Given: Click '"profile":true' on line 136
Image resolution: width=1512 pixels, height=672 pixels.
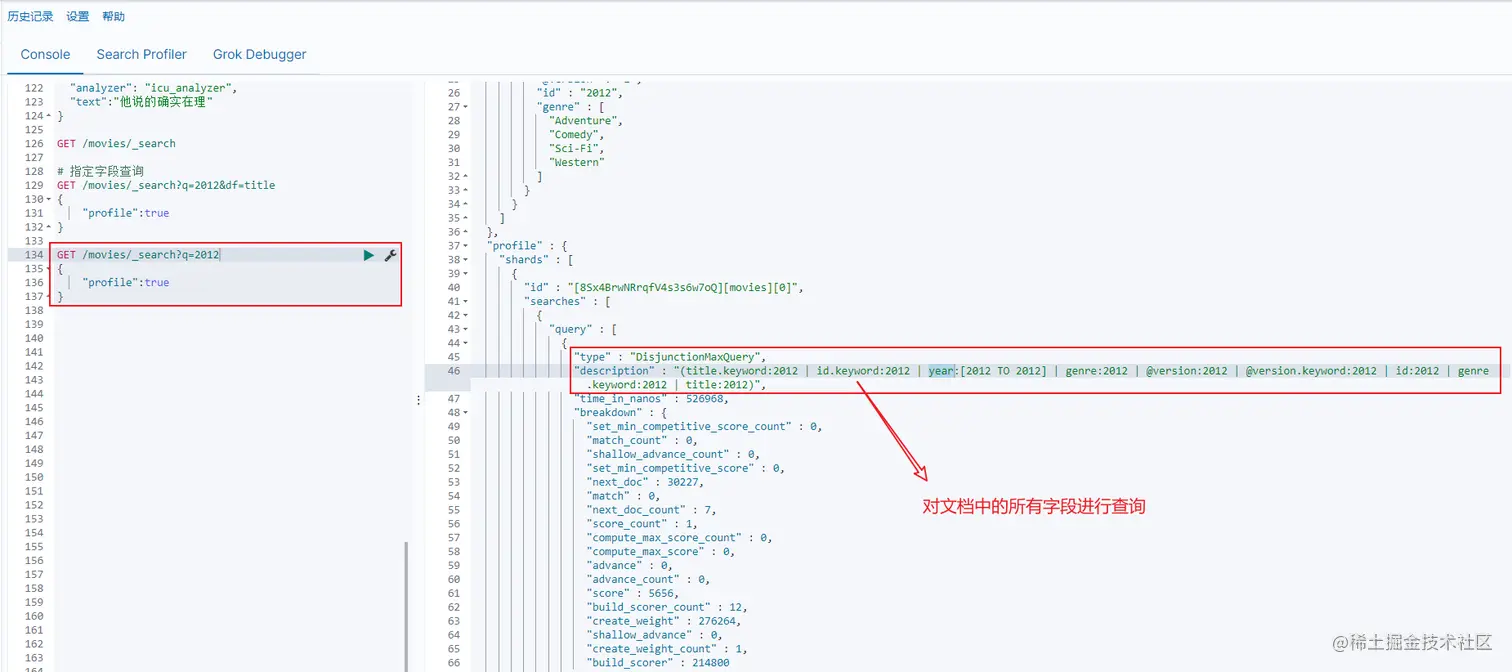Looking at the screenshot, I should point(126,283).
